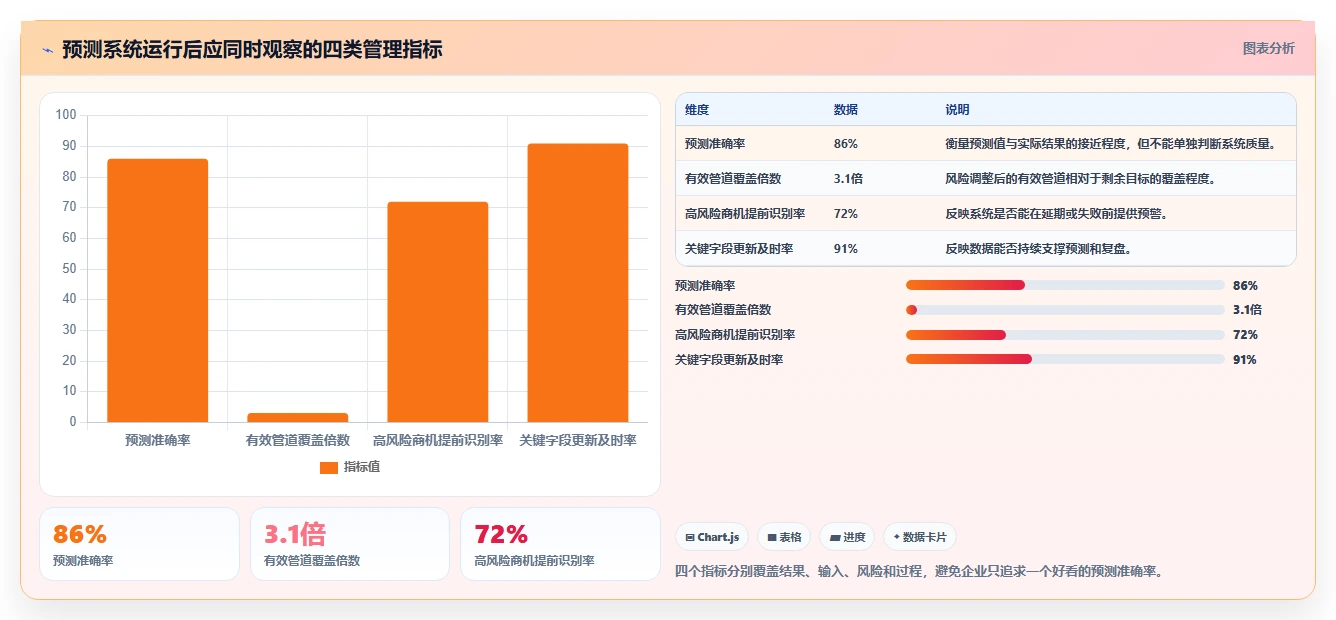This screenshot has height=620, width=1336.
Task: Click the short 有效管道覆盖倍数 chart bar
Action: pos(298,417)
